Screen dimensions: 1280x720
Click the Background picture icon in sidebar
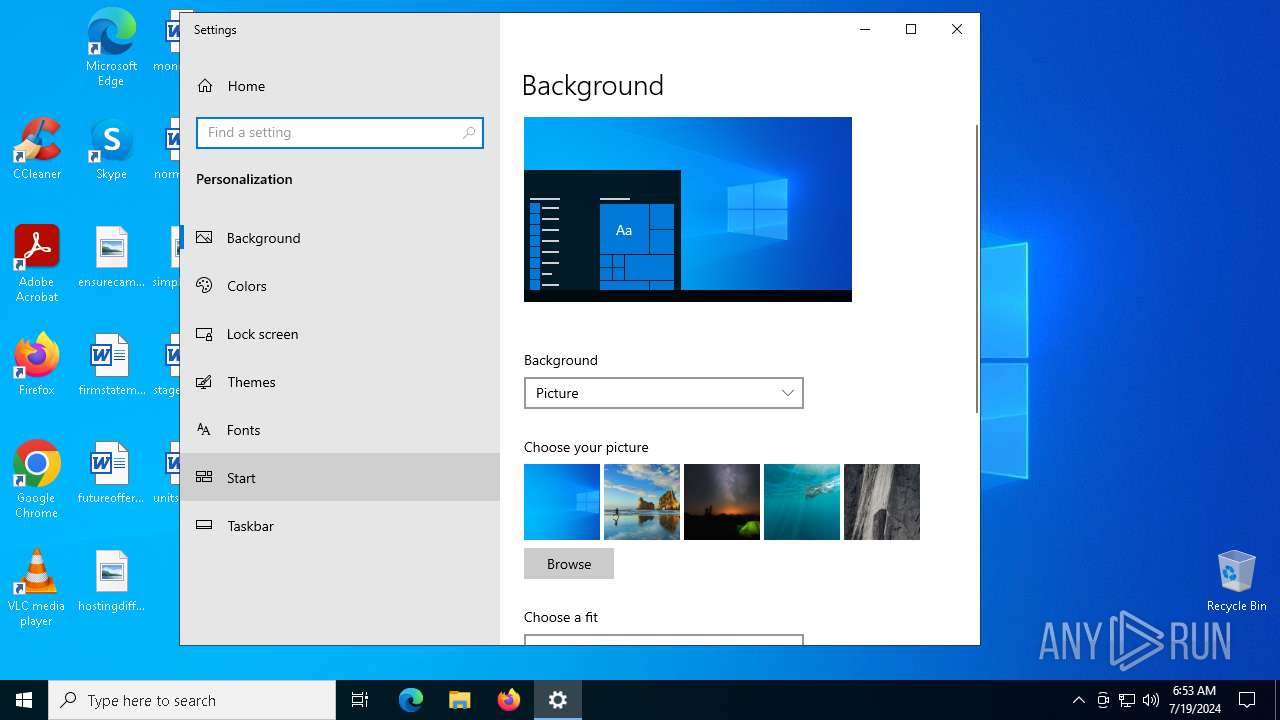(204, 238)
